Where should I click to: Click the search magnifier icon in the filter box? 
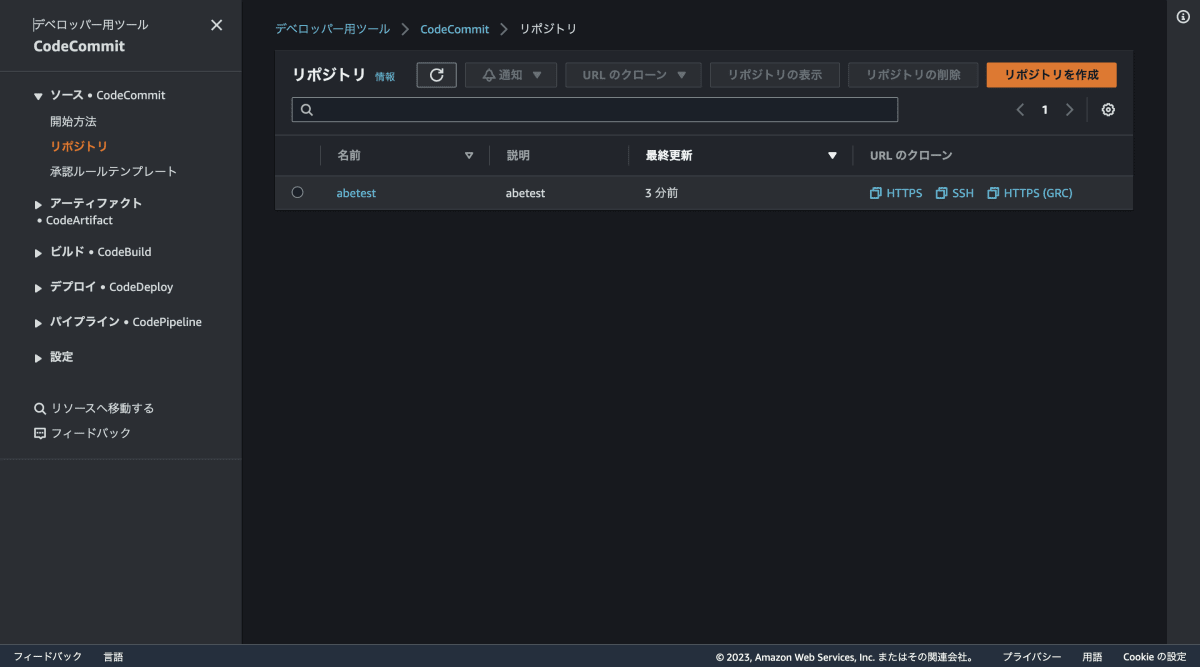tap(307, 110)
